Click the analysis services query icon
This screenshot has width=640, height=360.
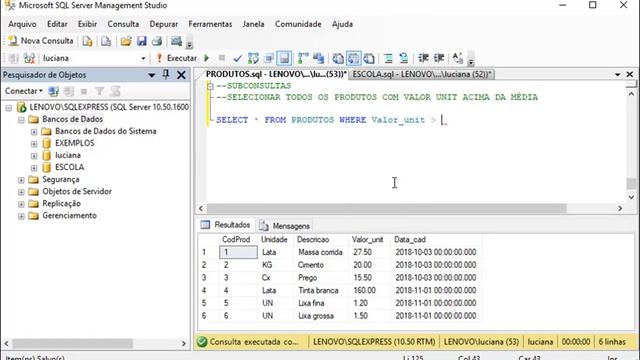[106, 41]
